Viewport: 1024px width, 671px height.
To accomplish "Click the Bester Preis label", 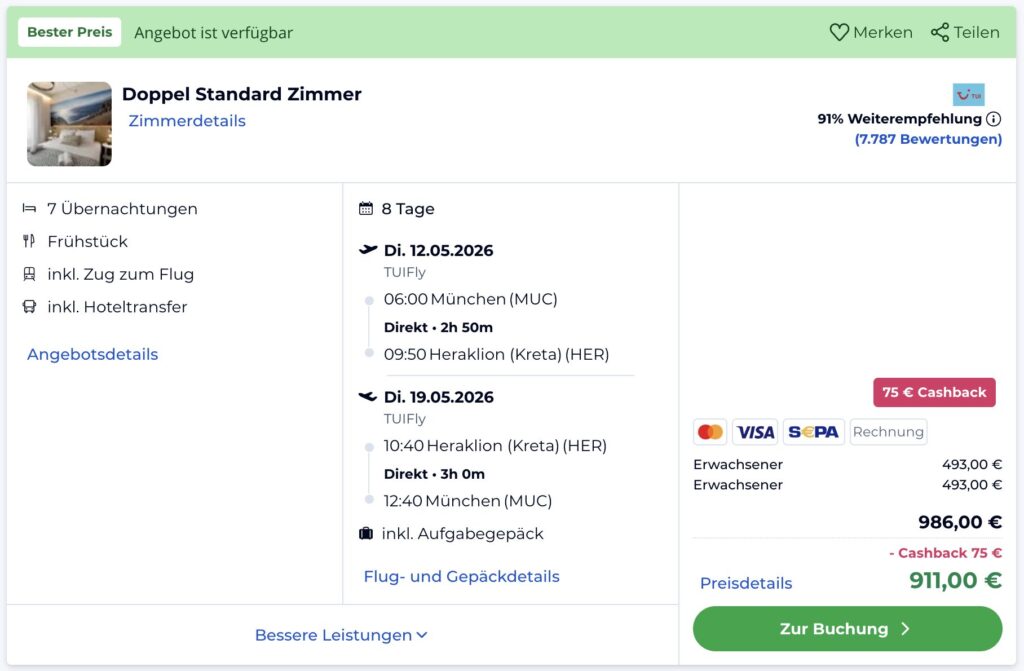I will tap(69, 32).
